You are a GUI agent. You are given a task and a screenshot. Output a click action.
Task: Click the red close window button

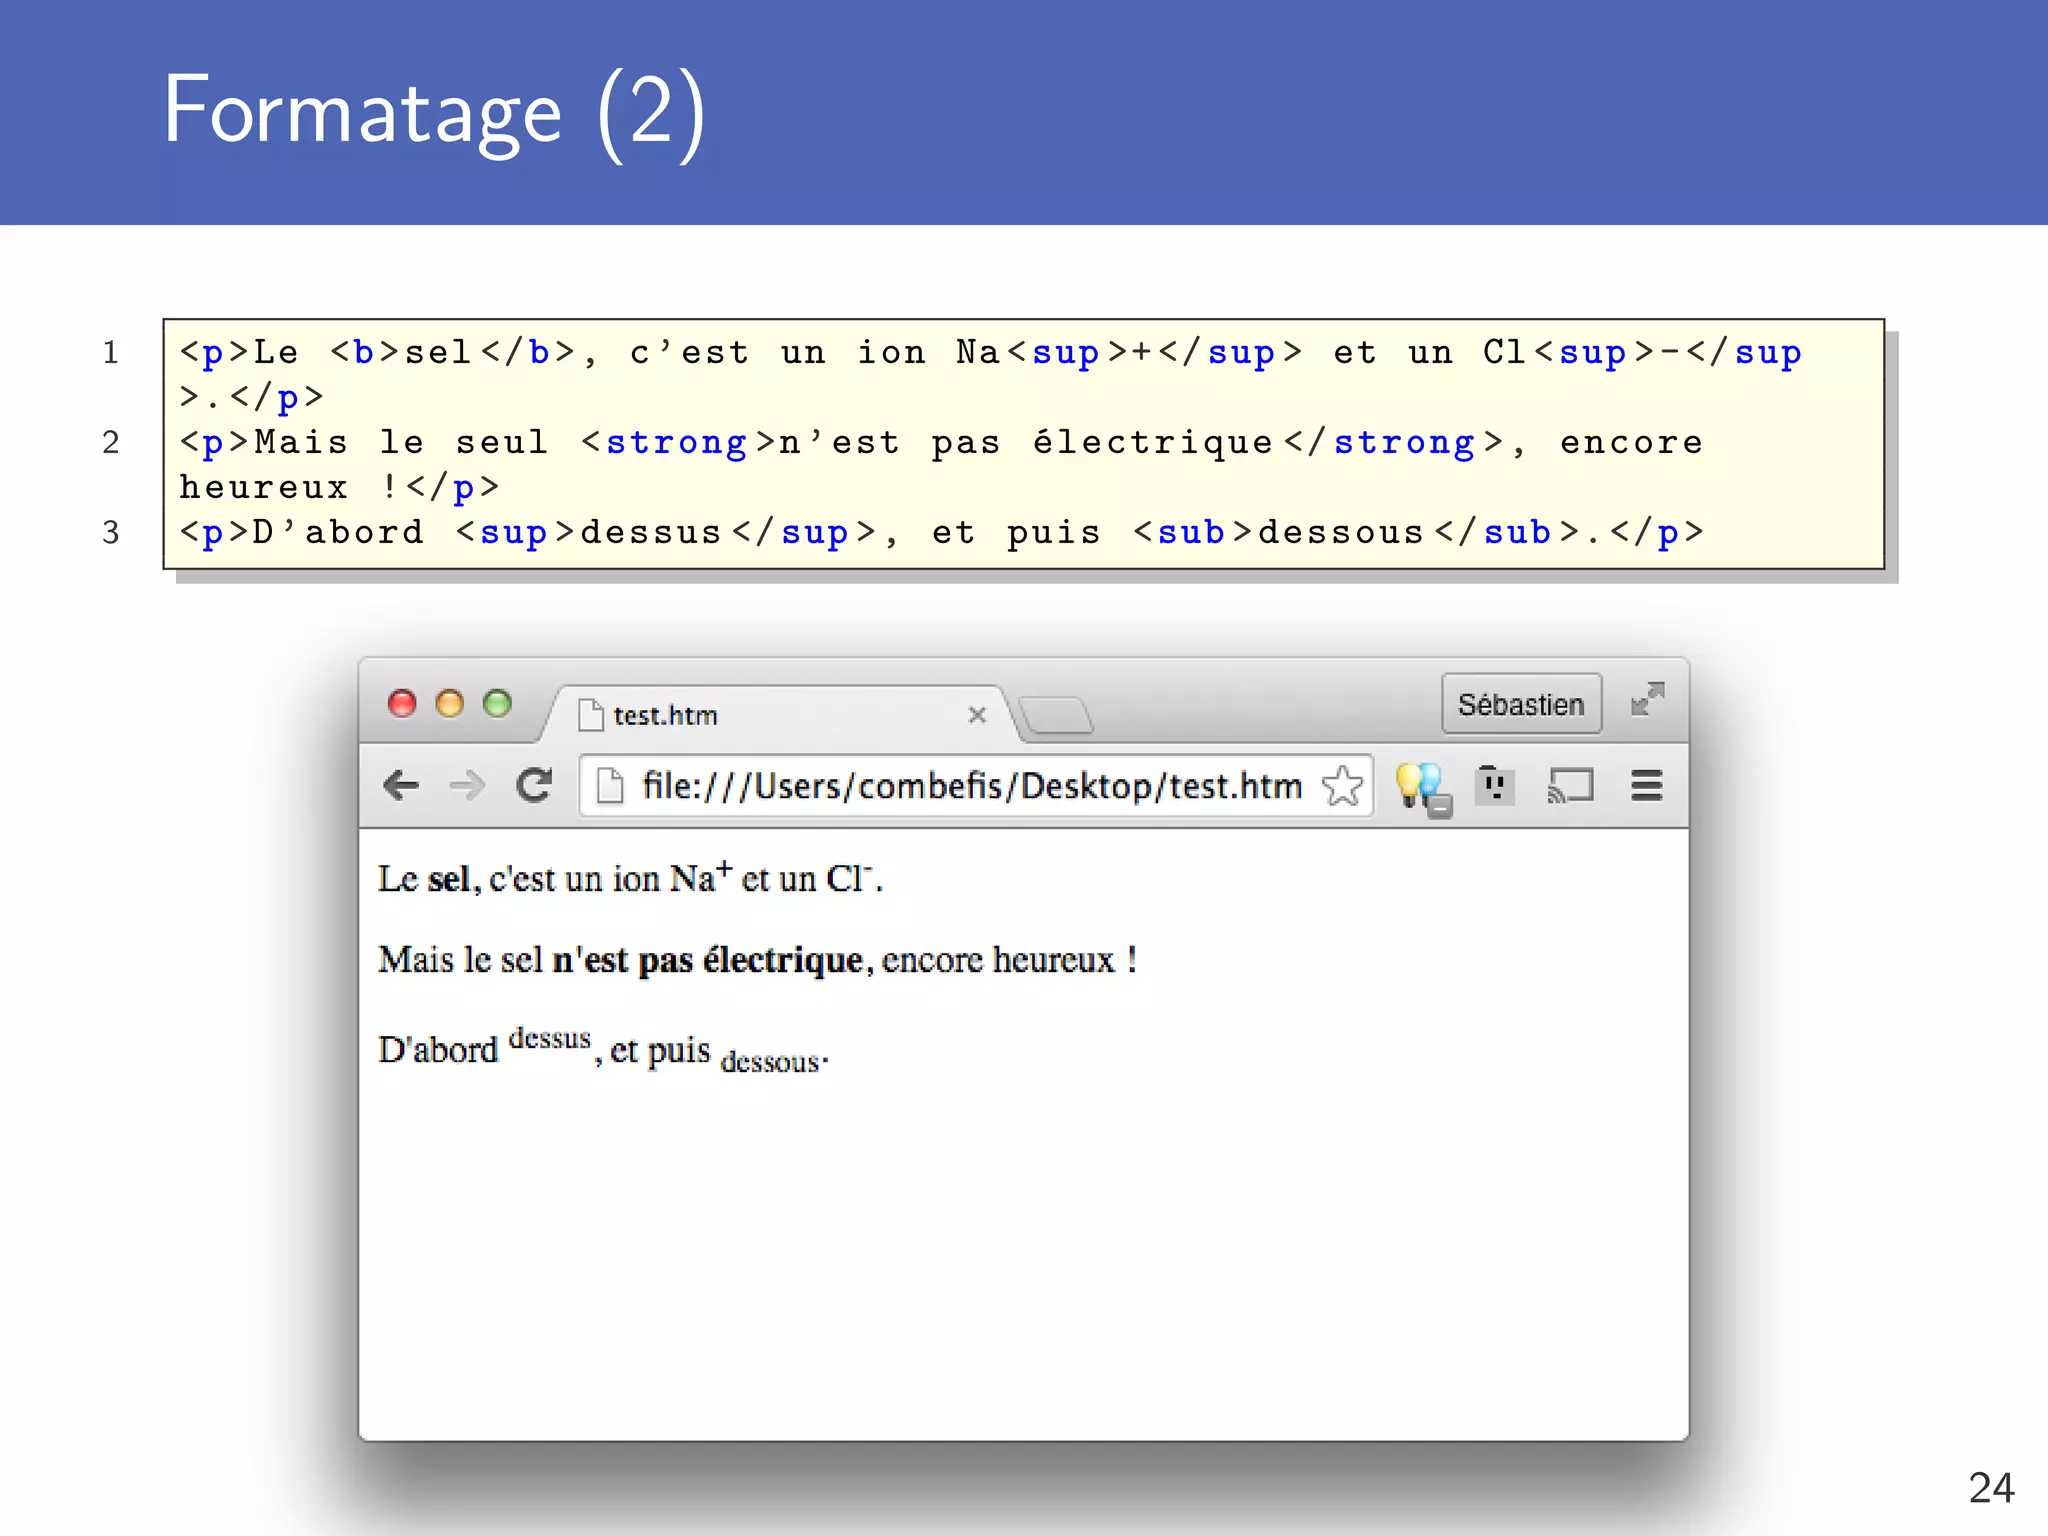pos(402,704)
